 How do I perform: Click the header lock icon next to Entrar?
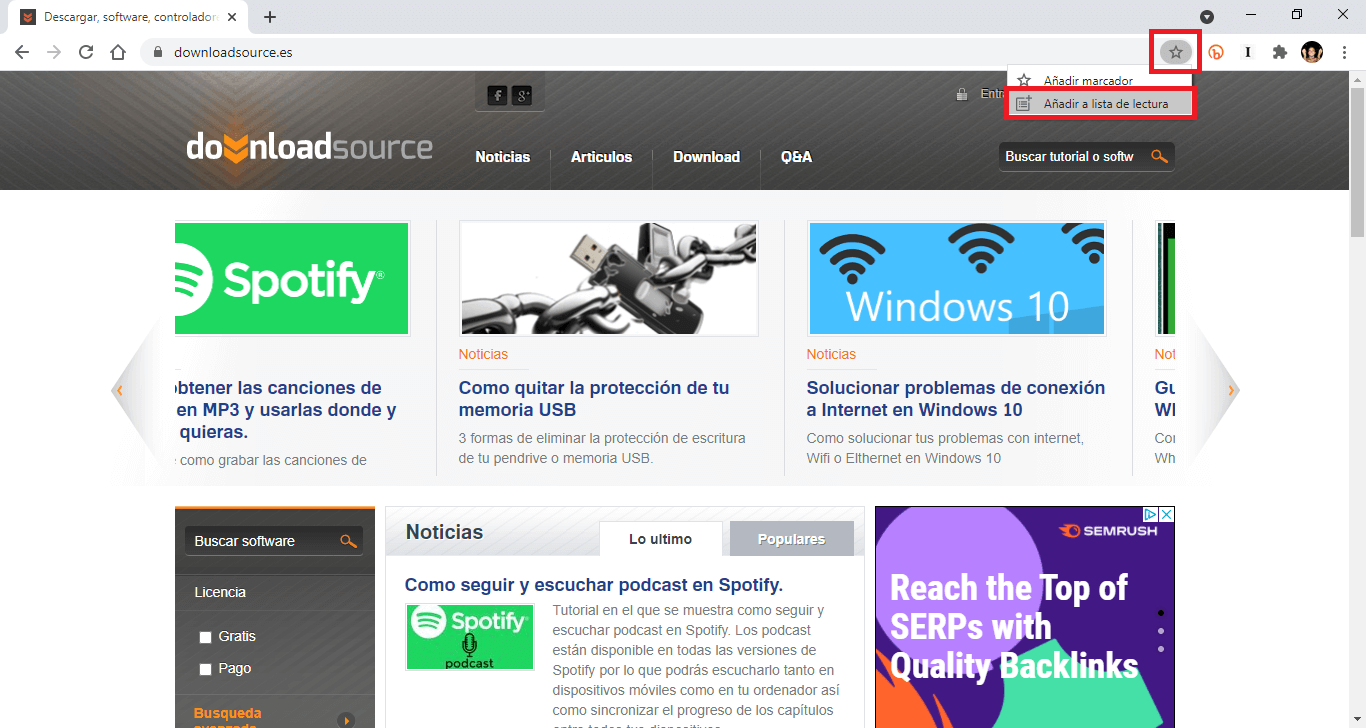tap(962, 94)
